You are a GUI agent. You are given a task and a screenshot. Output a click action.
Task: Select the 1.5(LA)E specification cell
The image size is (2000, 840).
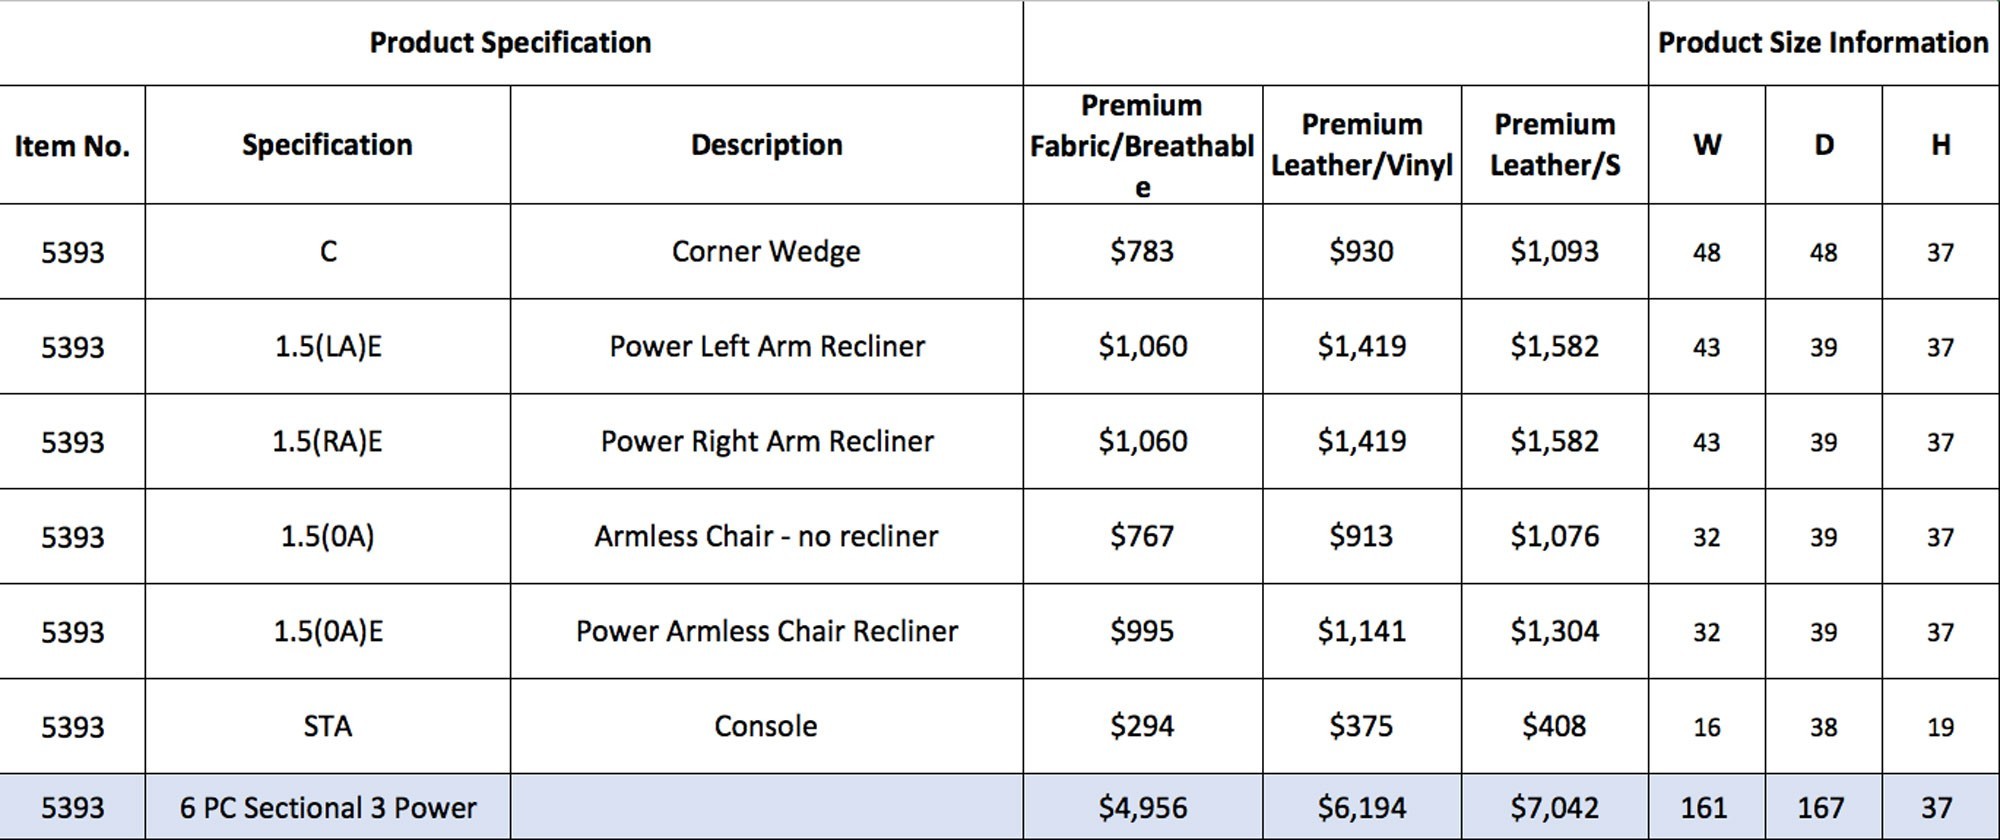[x=328, y=346]
